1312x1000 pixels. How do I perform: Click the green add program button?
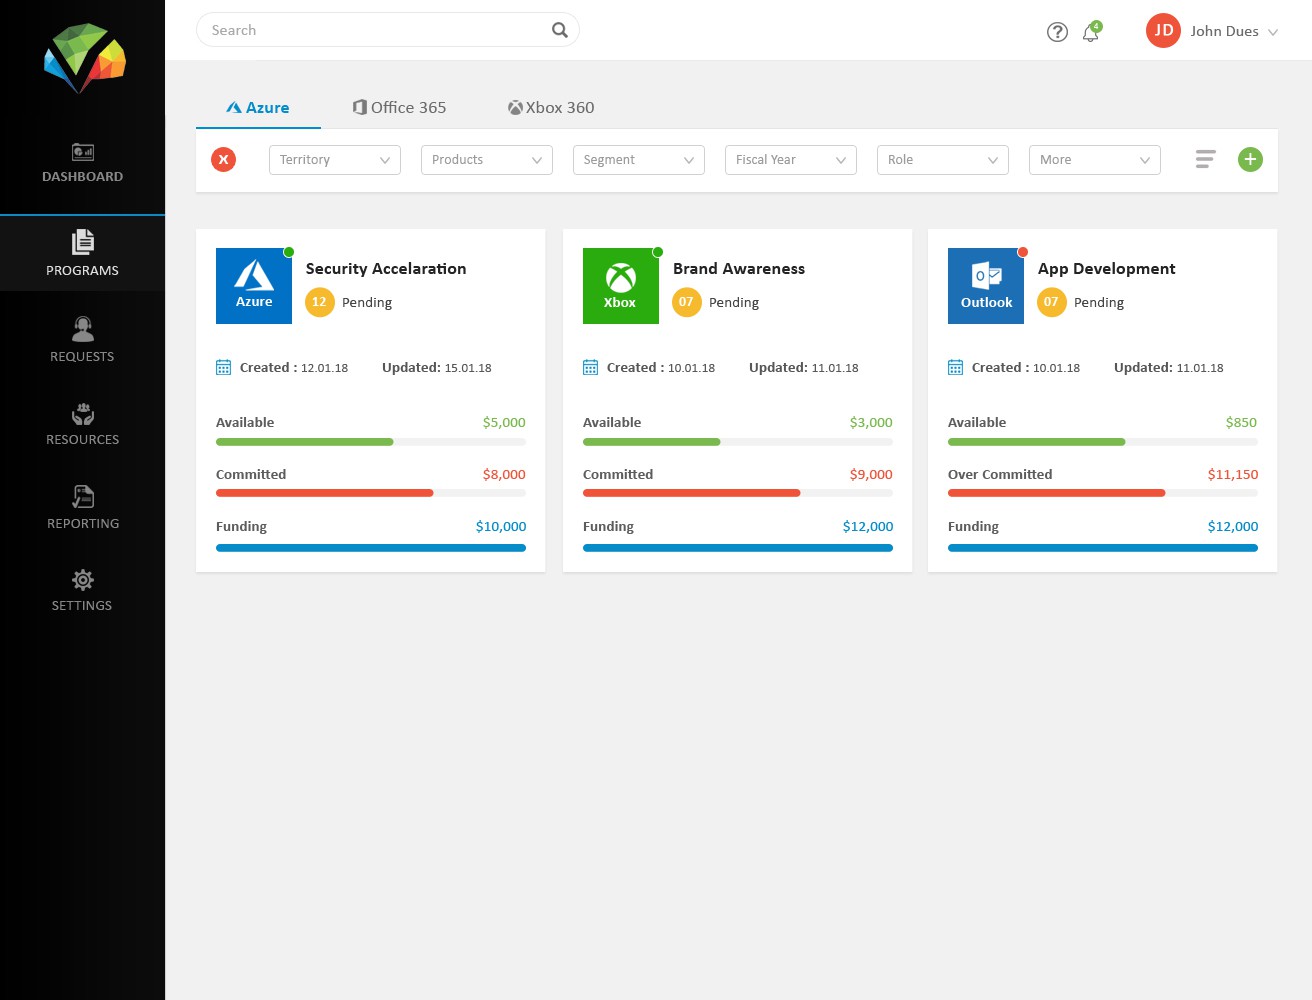pyautogui.click(x=1250, y=160)
